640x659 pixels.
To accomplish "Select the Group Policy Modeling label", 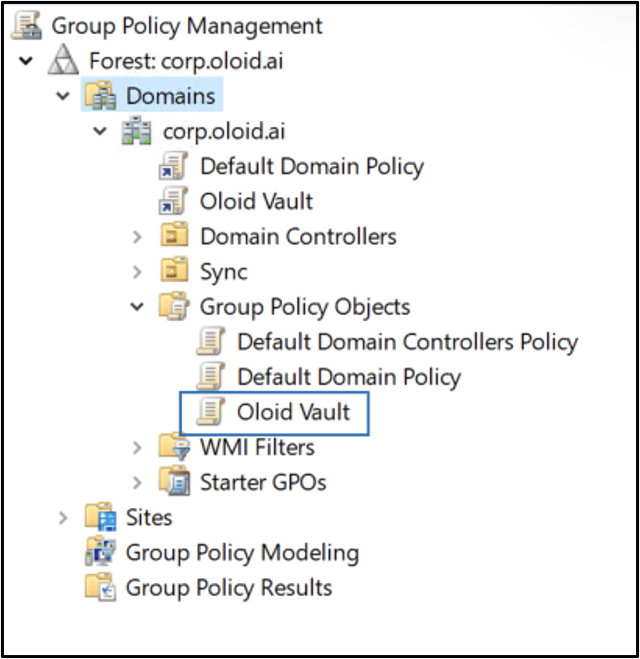I will 242,553.
